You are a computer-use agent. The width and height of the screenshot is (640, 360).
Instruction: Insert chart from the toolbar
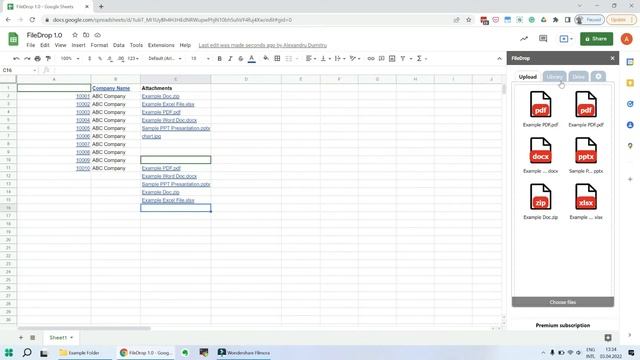(x=392, y=59)
